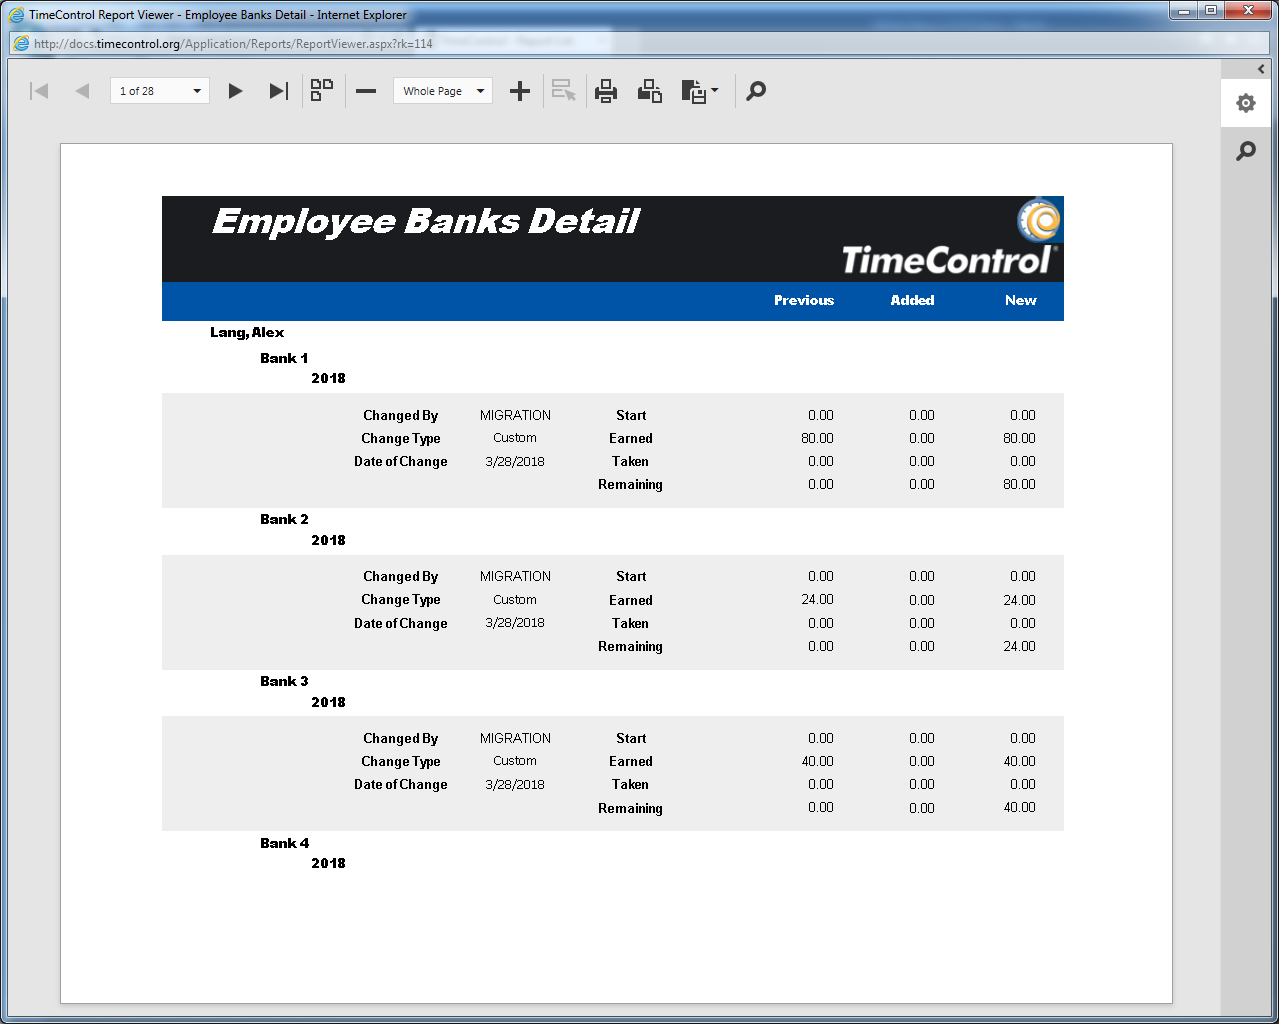Go to the first report page
Image resolution: width=1279 pixels, height=1024 pixels.
[x=40, y=91]
